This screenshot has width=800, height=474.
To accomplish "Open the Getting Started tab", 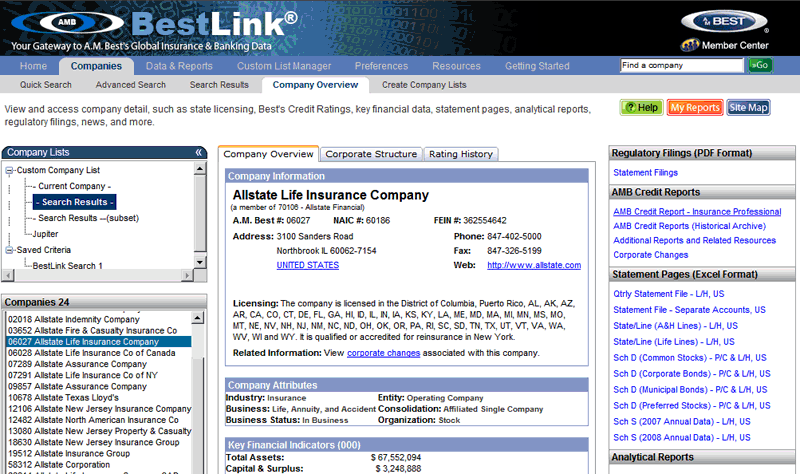I will (x=537, y=66).
